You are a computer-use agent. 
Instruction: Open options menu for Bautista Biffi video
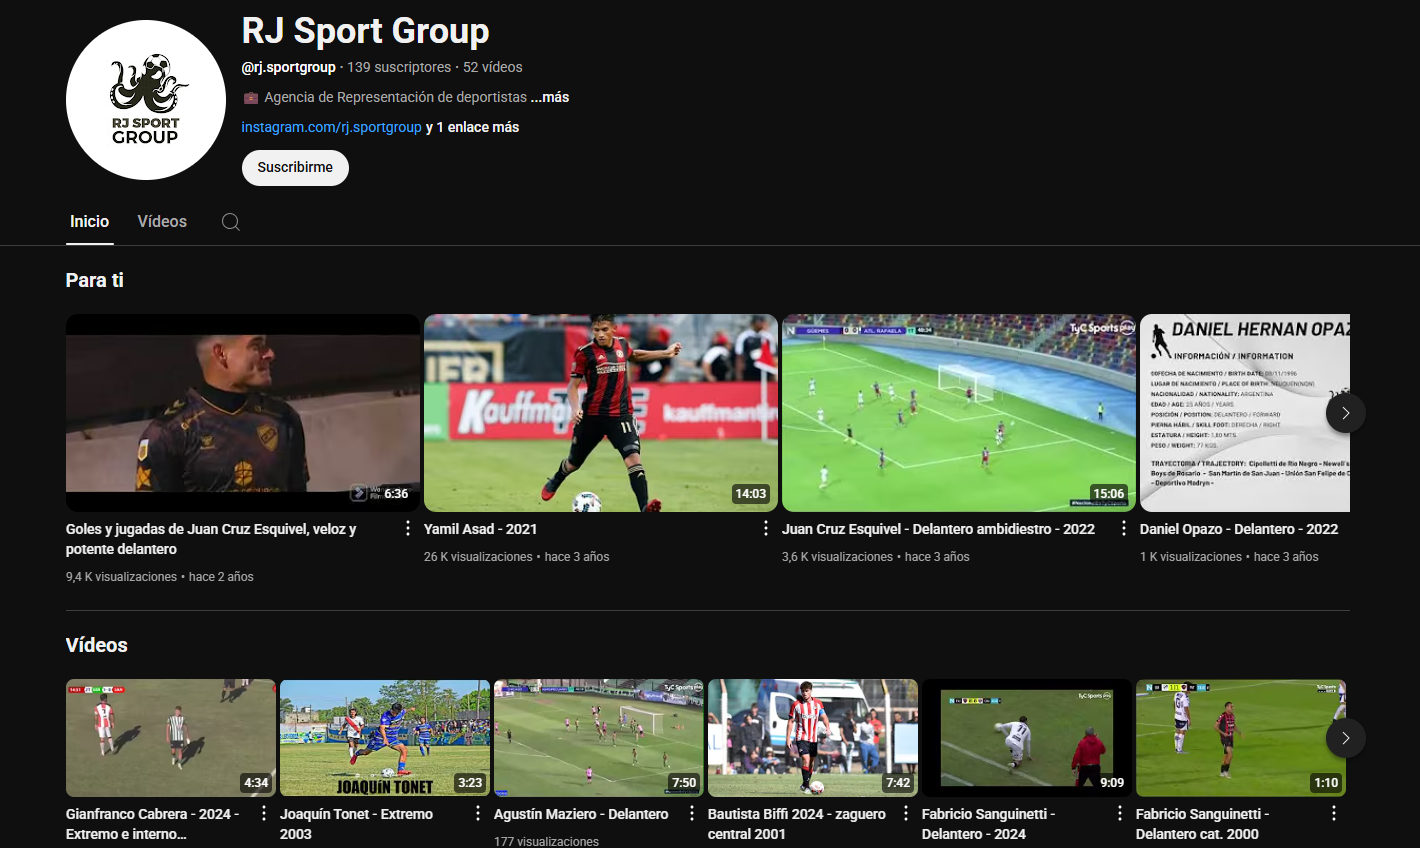(906, 813)
